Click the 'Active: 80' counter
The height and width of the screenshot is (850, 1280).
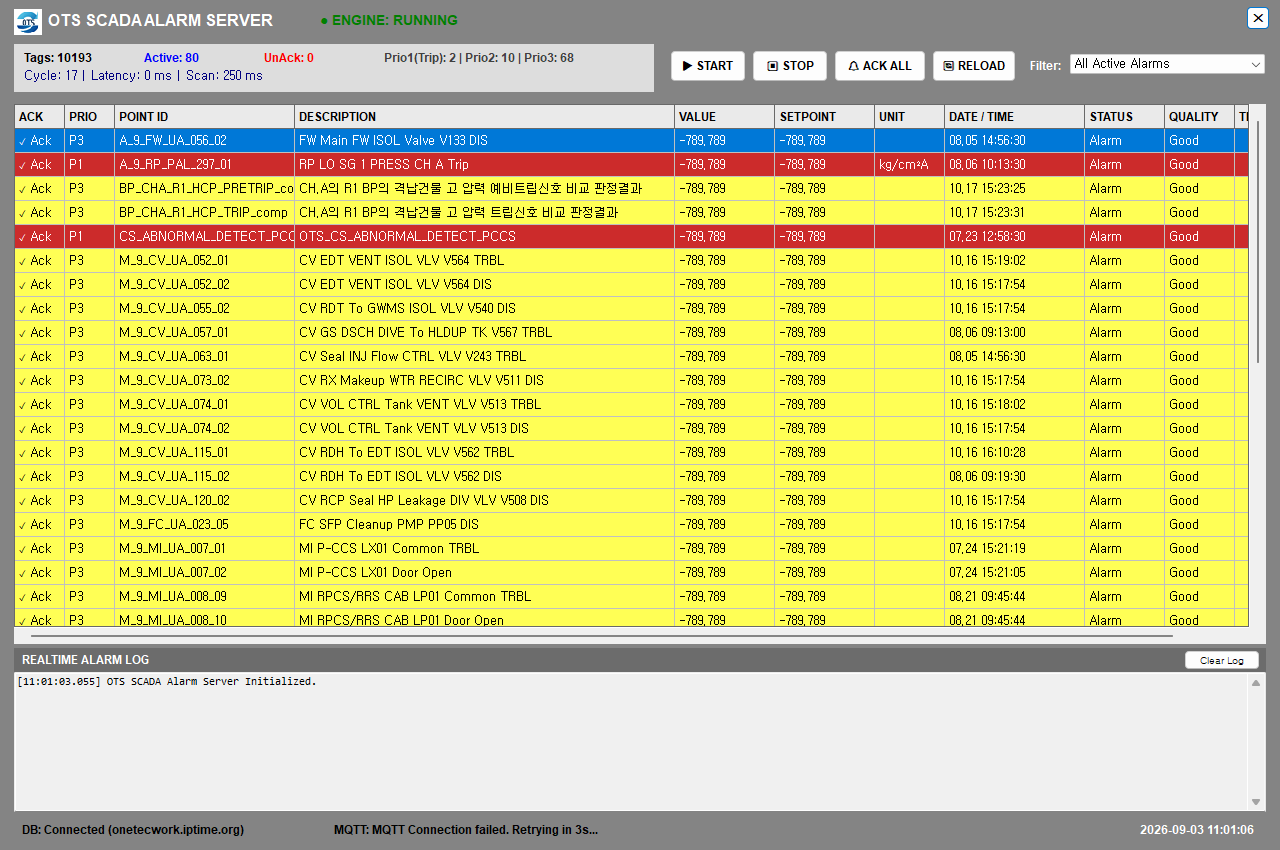click(171, 58)
